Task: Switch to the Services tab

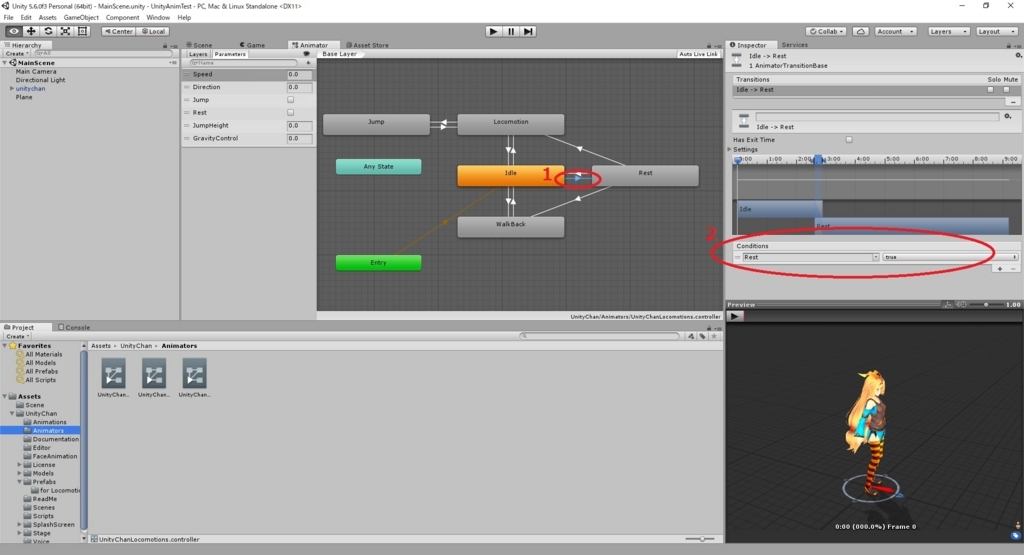Action: pos(794,45)
